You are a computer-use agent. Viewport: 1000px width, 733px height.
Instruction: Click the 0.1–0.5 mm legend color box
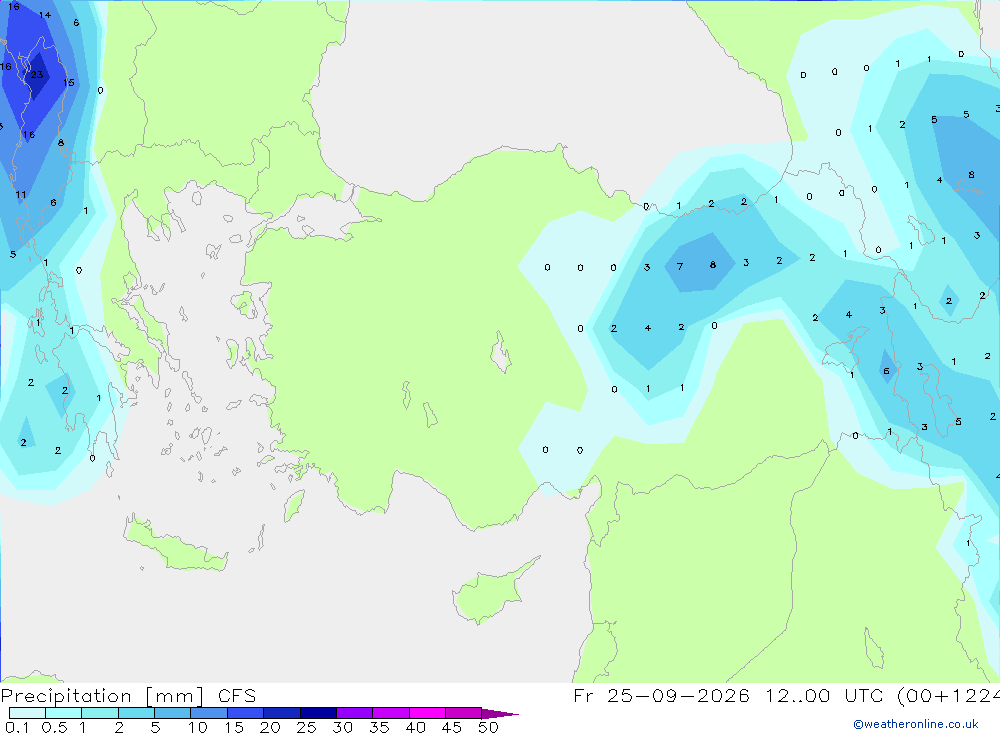pos(27,713)
